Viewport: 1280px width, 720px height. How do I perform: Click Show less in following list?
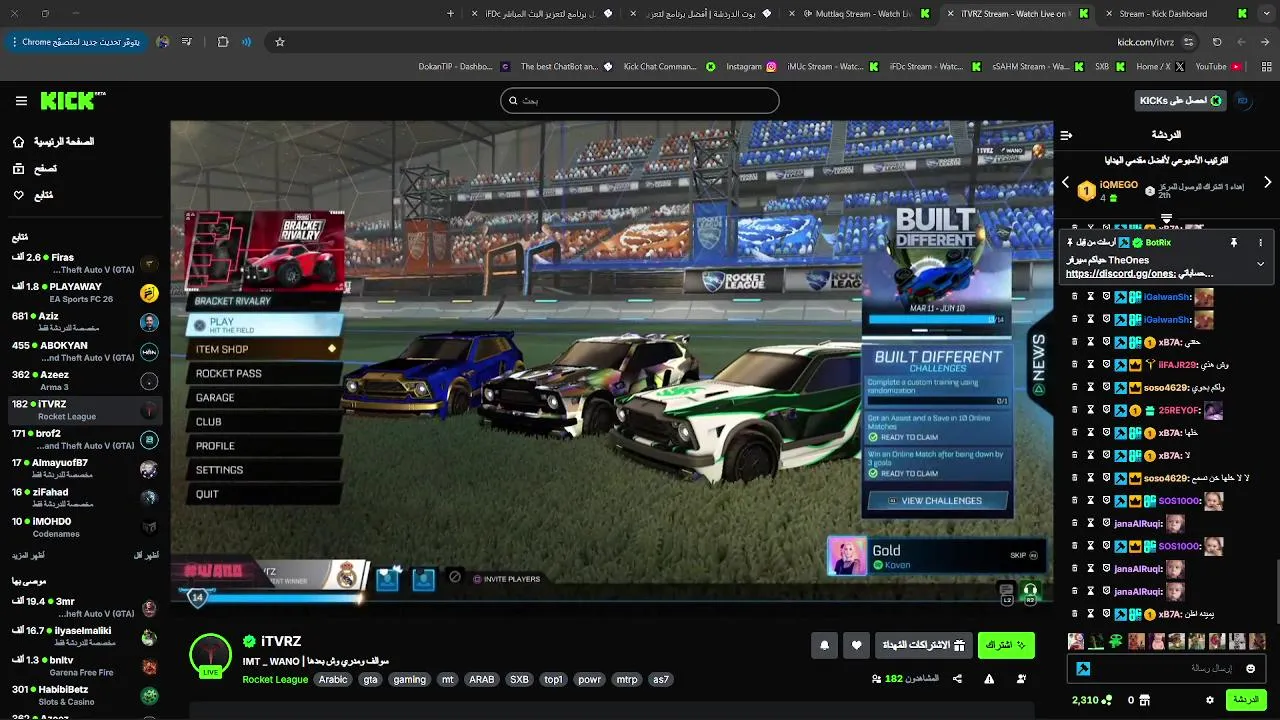pos(146,555)
